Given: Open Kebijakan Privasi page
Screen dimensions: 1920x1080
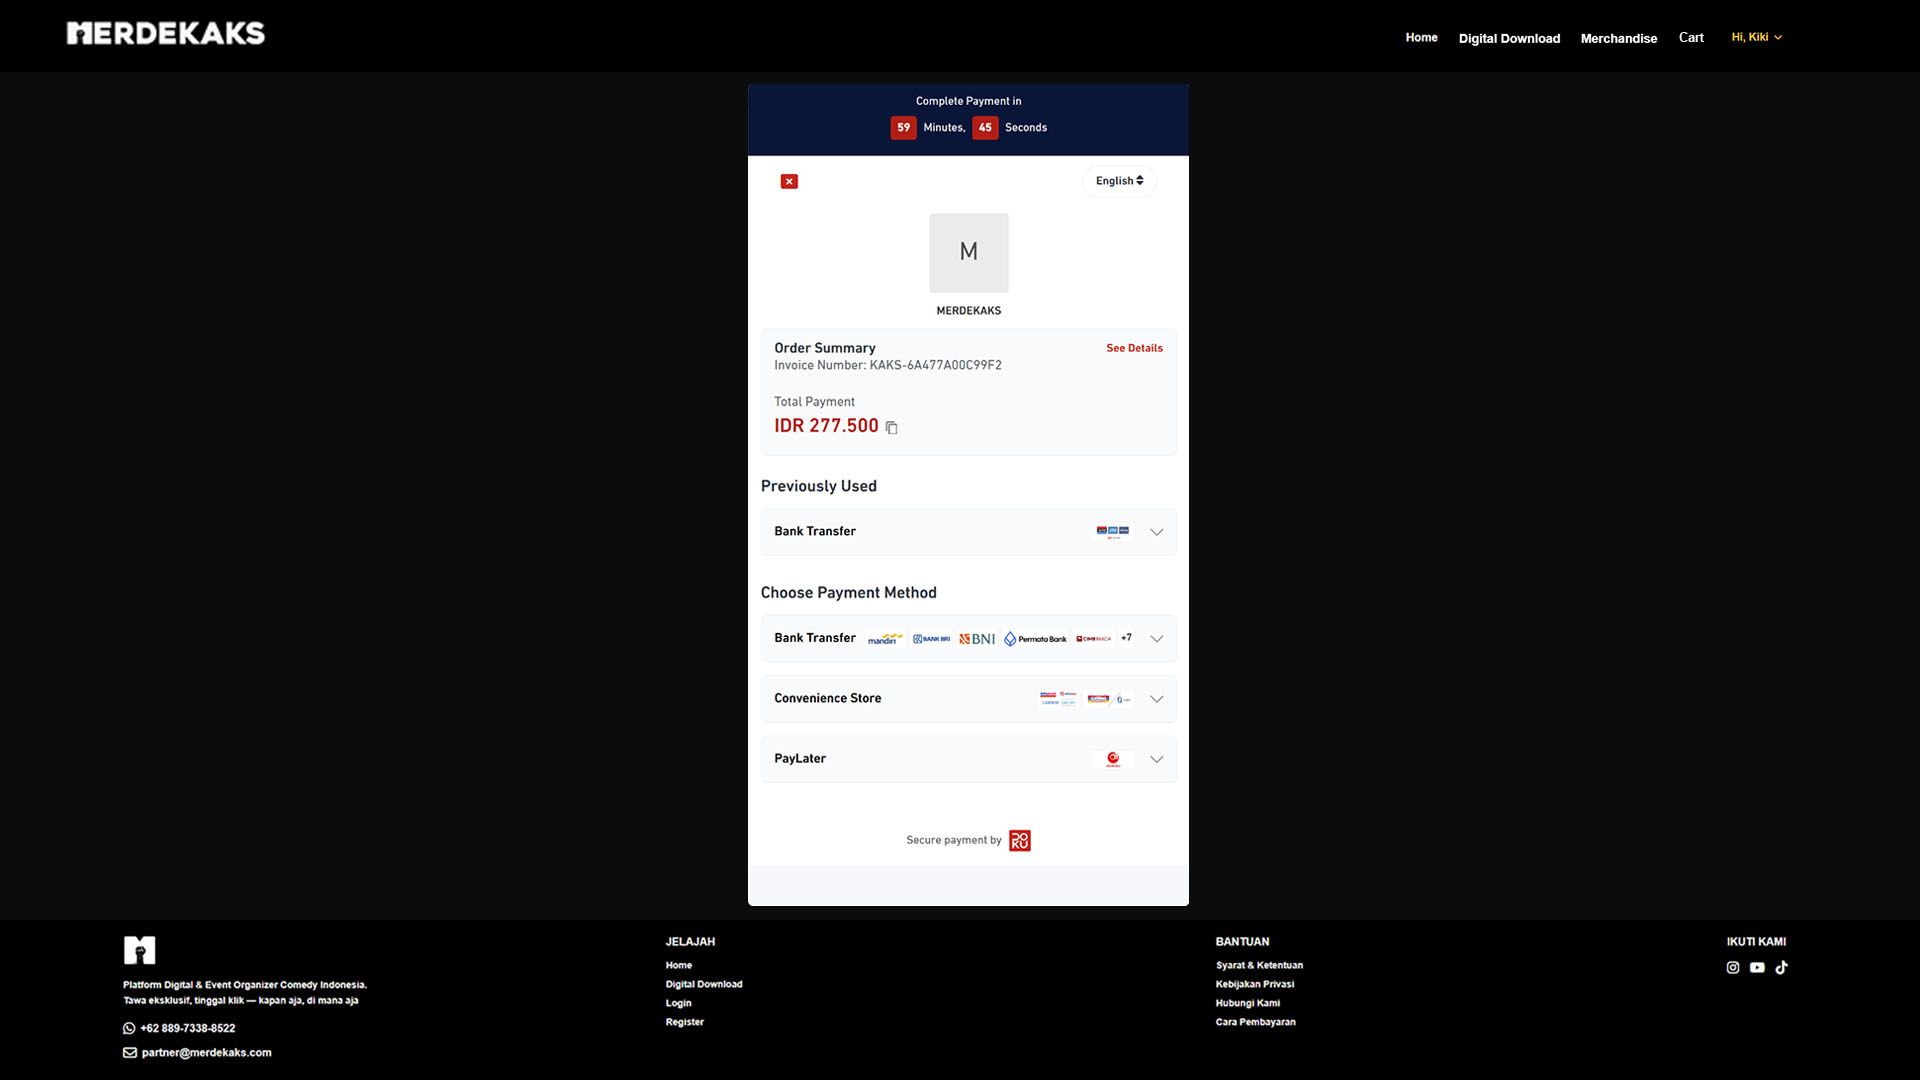Looking at the screenshot, I should [x=1255, y=984].
